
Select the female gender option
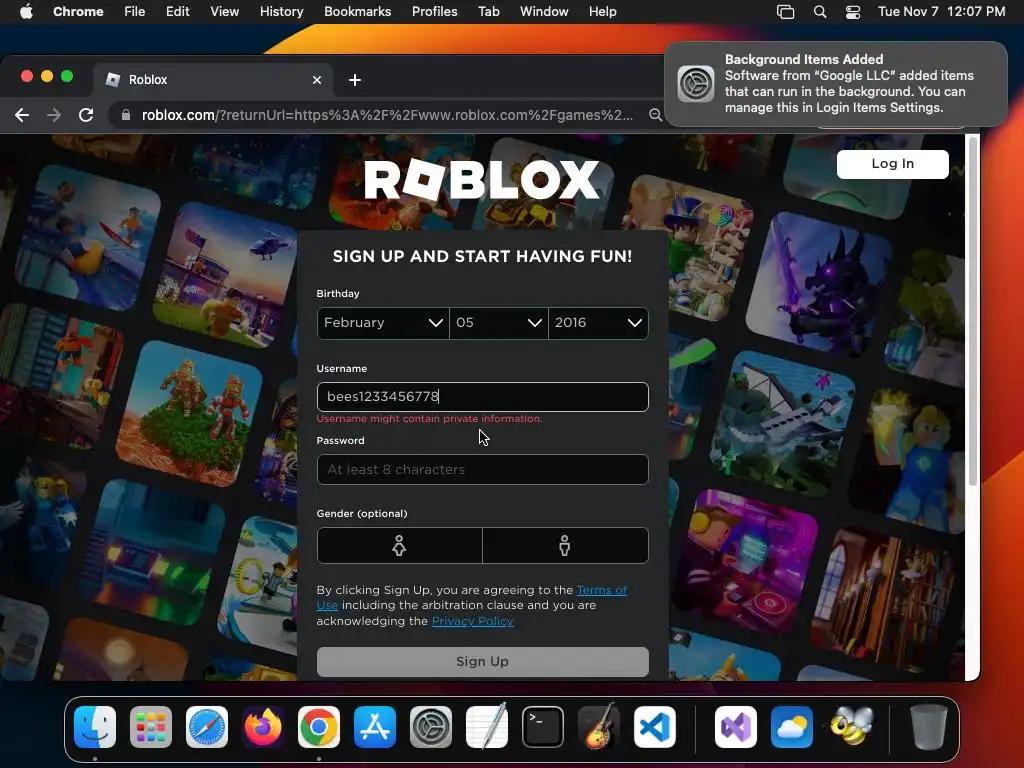click(399, 545)
